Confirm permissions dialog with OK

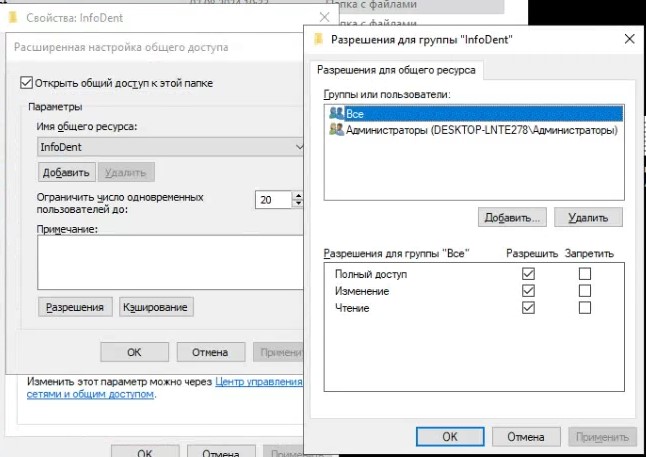(450, 436)
